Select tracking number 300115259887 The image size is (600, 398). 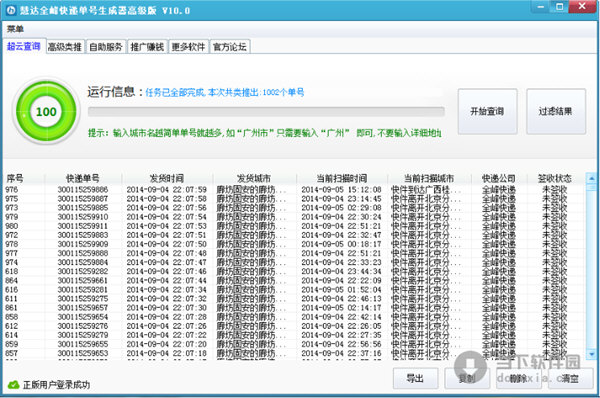(x=83, y=199)
